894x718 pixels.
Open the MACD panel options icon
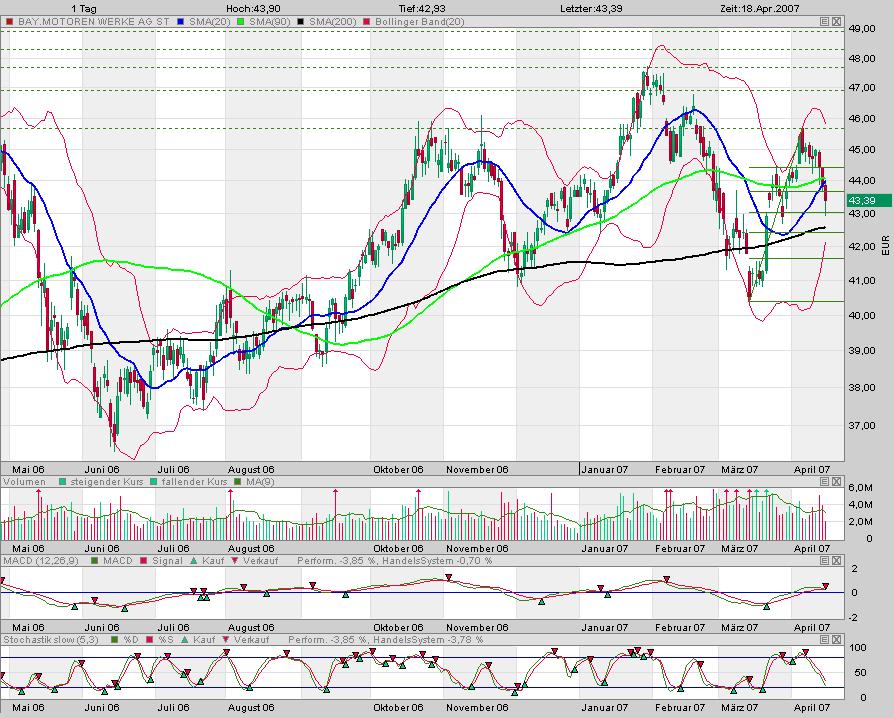(x=824, y=560)
